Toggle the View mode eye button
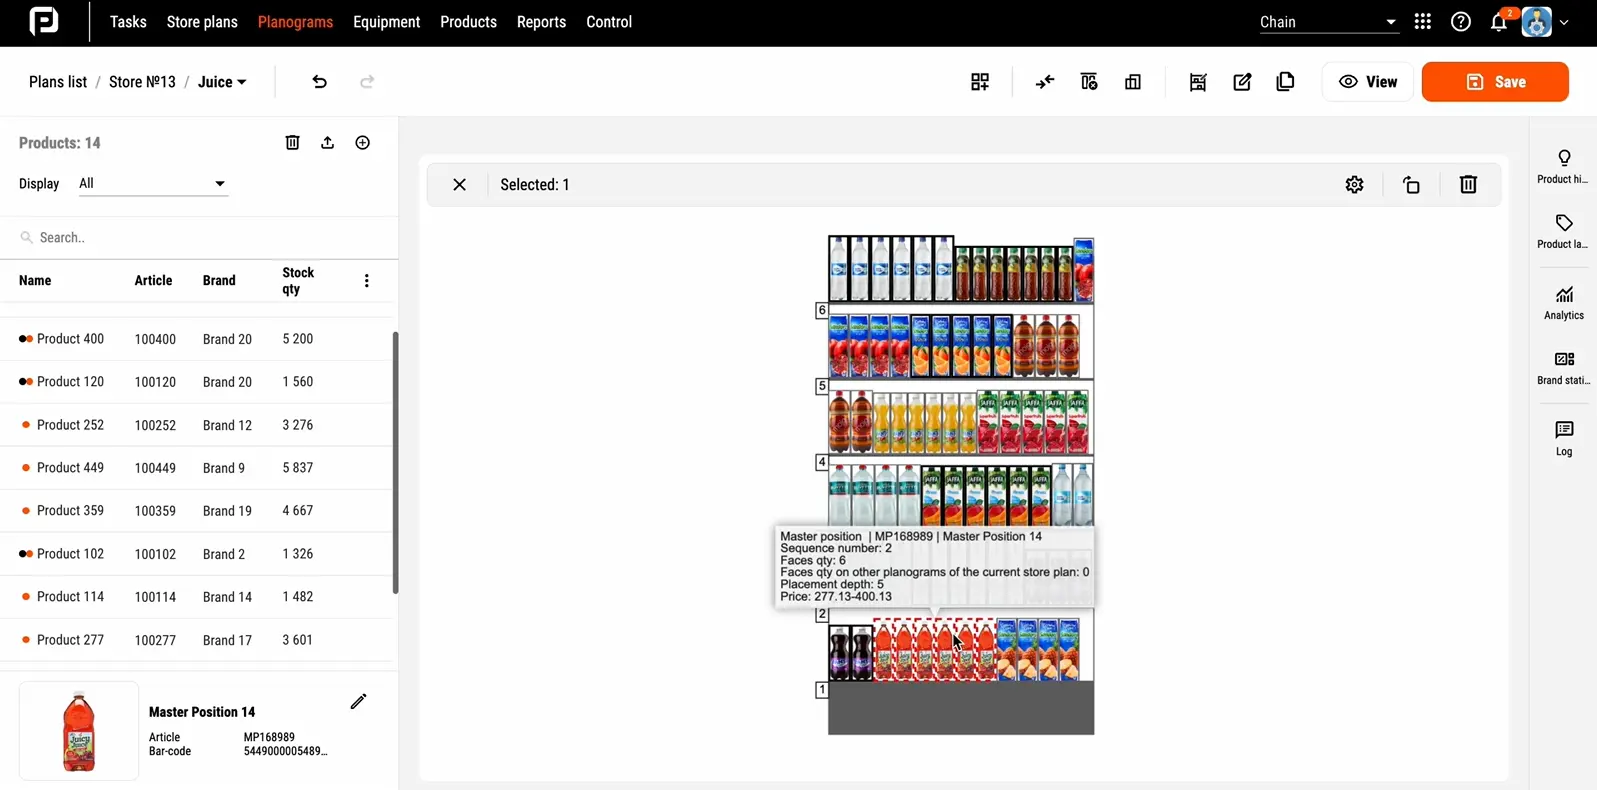Image resolution: width=1597 pixels, height=790 pixels. (1367, 82)
